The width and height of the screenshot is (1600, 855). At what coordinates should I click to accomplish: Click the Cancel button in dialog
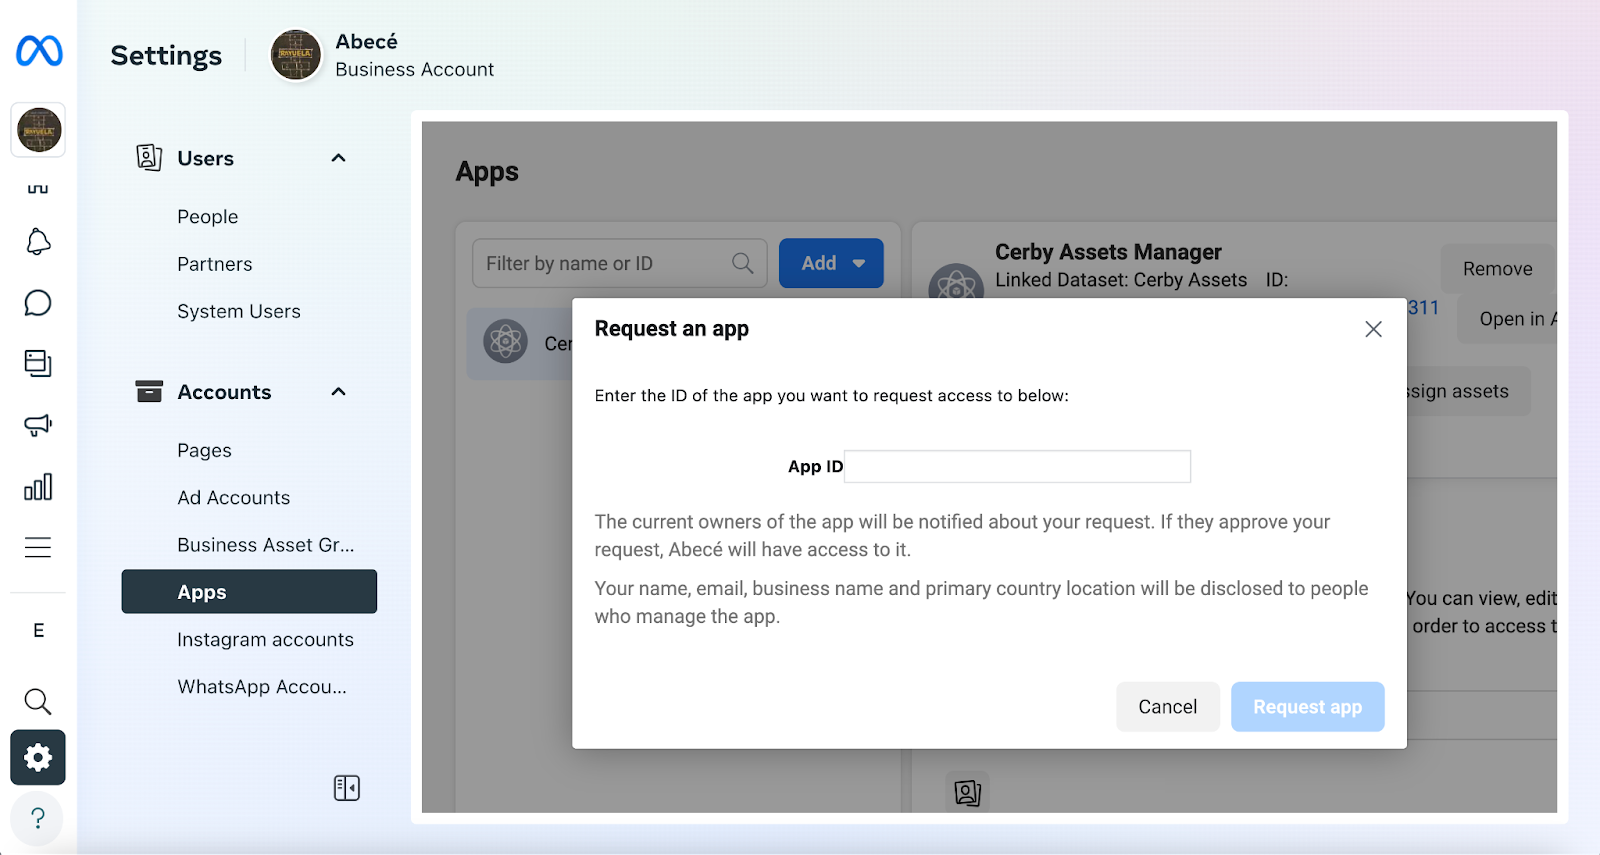(1168, 707)
